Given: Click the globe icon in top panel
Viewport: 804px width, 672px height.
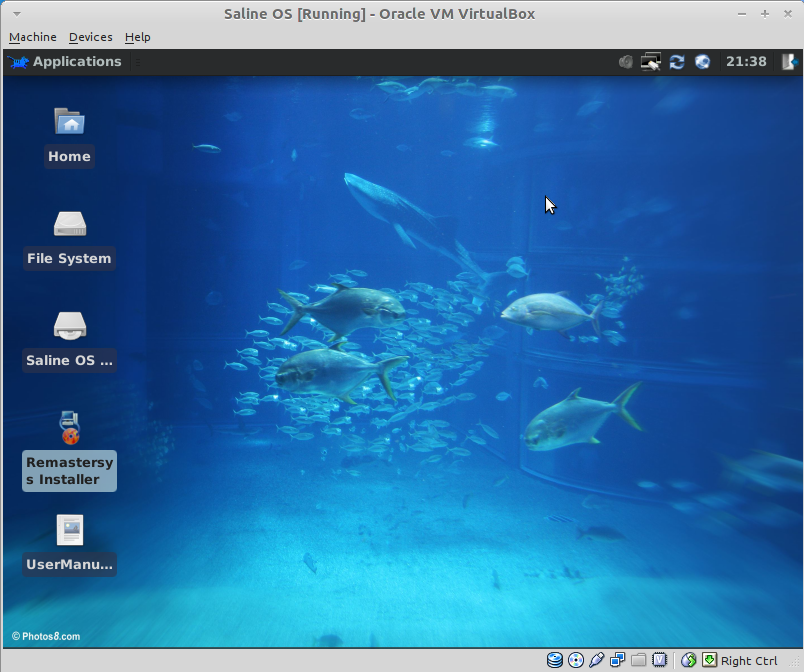Looking at the screenshot, I should pos(702,61).
